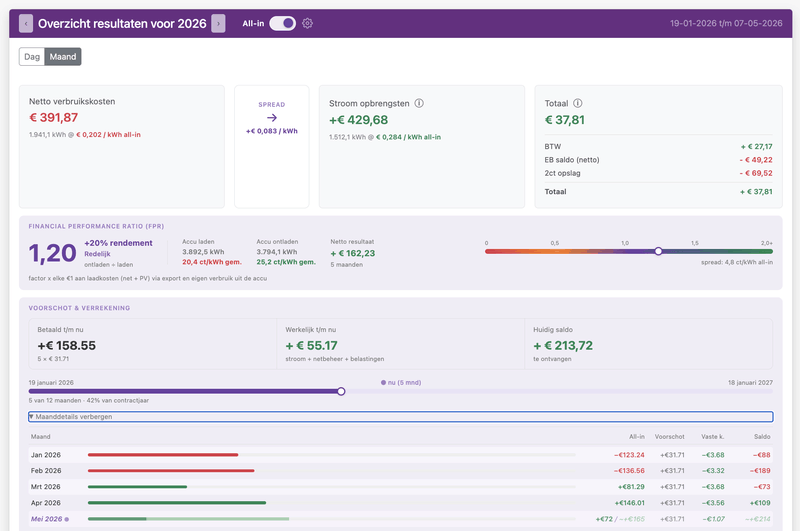
Task: Select the Feb 2026 row
Action: pyautogui.click(x=401, y=471)
